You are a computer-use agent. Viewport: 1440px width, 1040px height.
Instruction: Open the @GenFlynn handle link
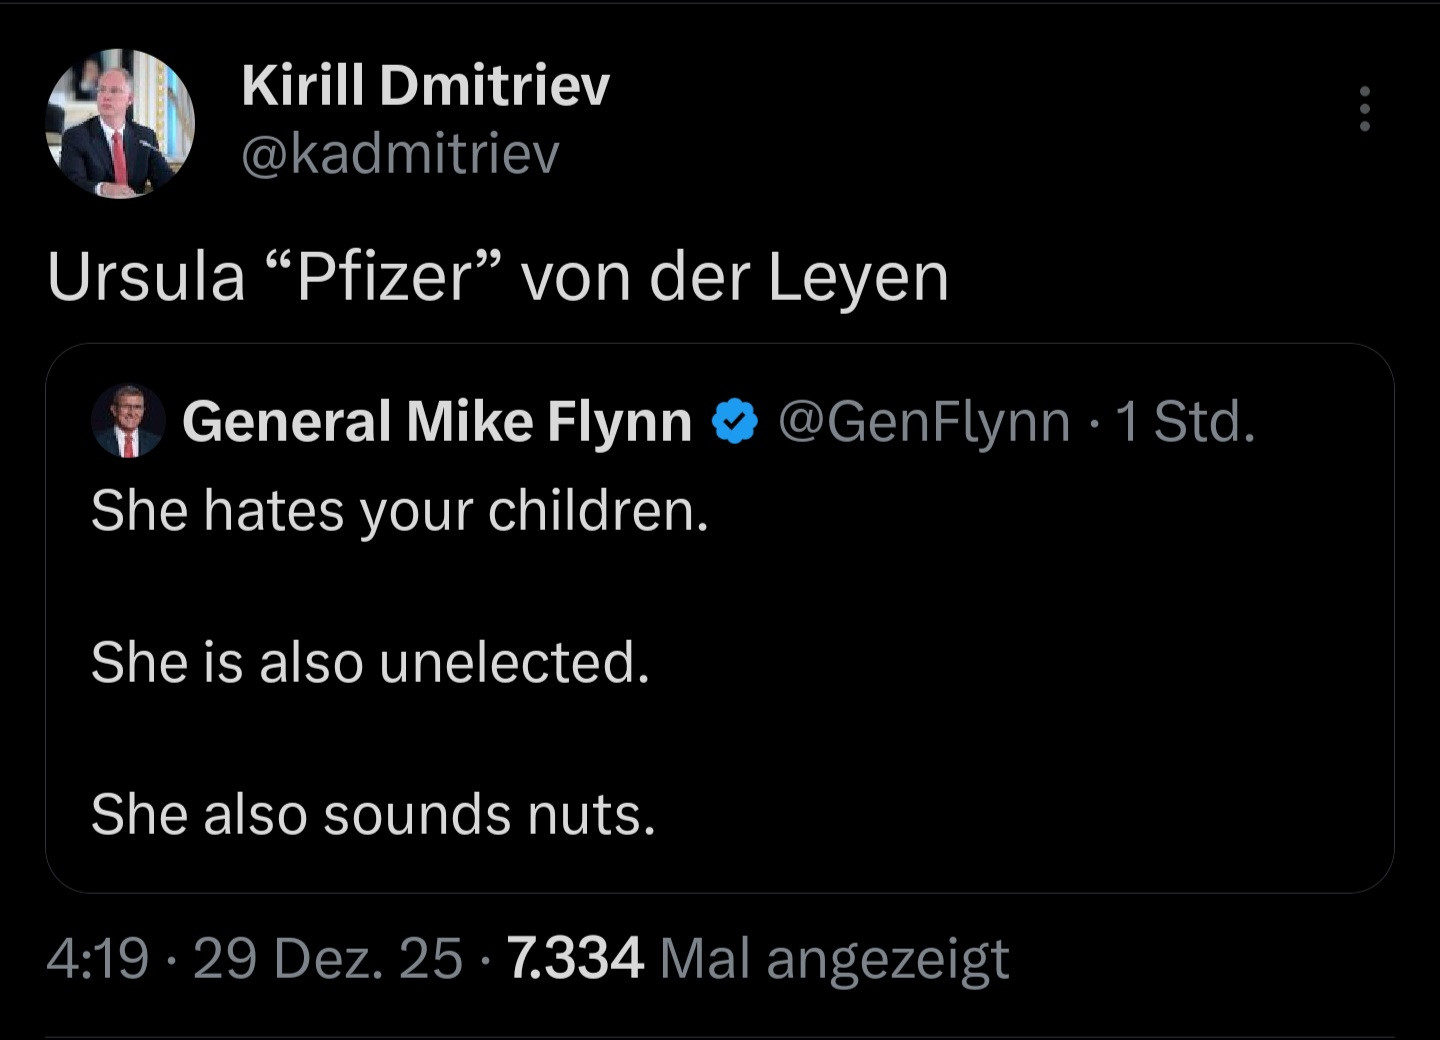tap(923, 421)
